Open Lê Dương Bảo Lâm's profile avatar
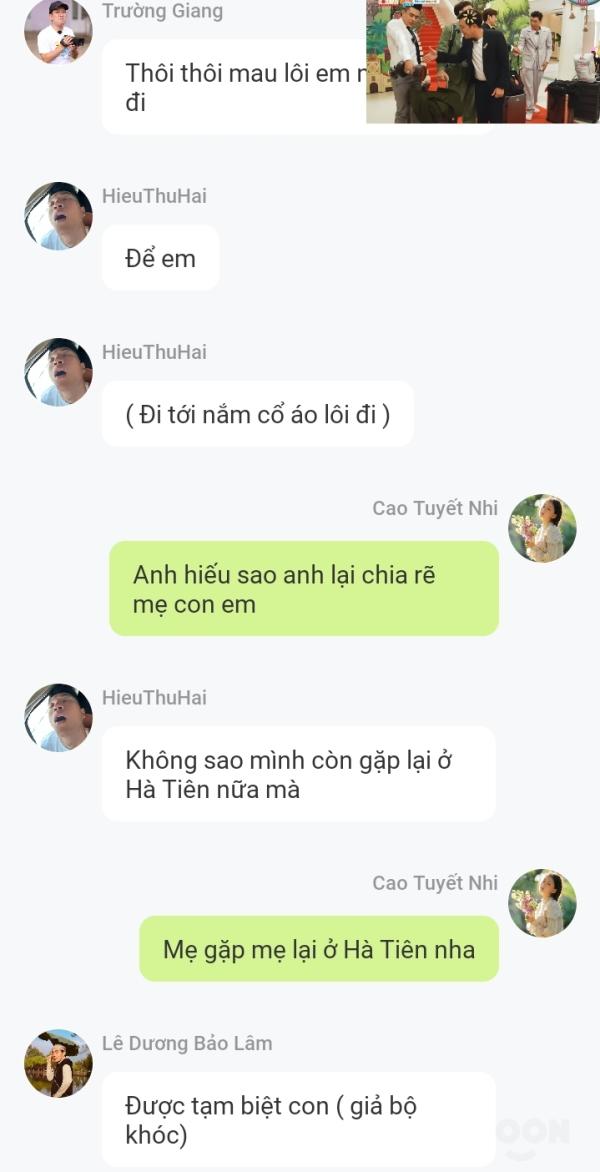The width and height of the screenshot is (600, 1172). tap(58, 1064)
